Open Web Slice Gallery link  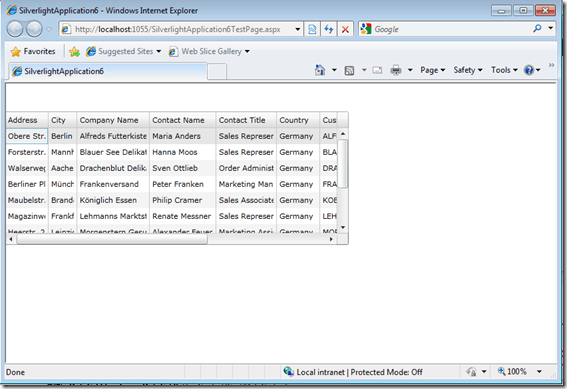209,51
